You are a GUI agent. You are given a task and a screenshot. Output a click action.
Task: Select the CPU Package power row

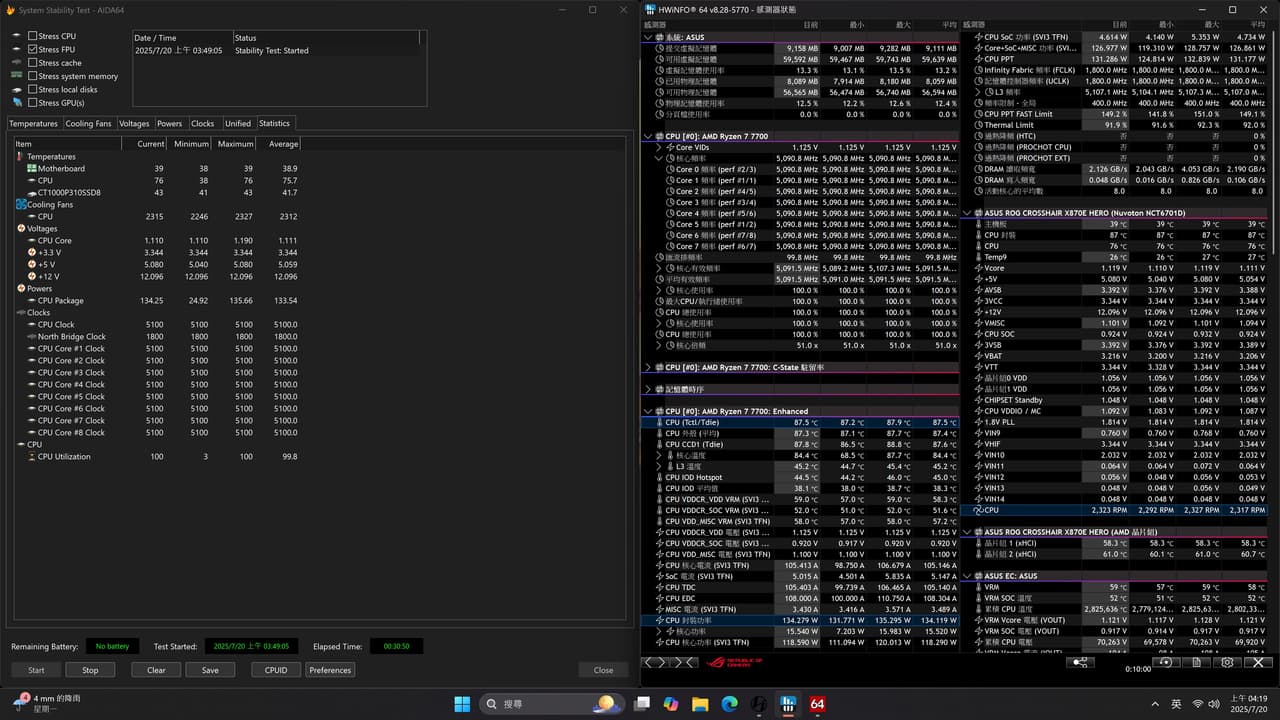157,301
